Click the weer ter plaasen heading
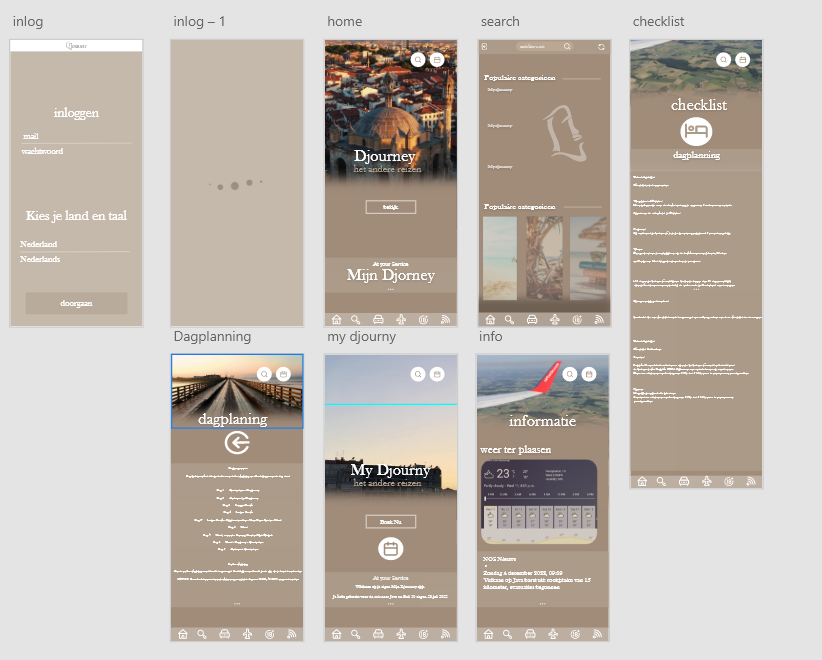Image resolution: width=822 pixels, height=660 pixels. tap(515, 450)
